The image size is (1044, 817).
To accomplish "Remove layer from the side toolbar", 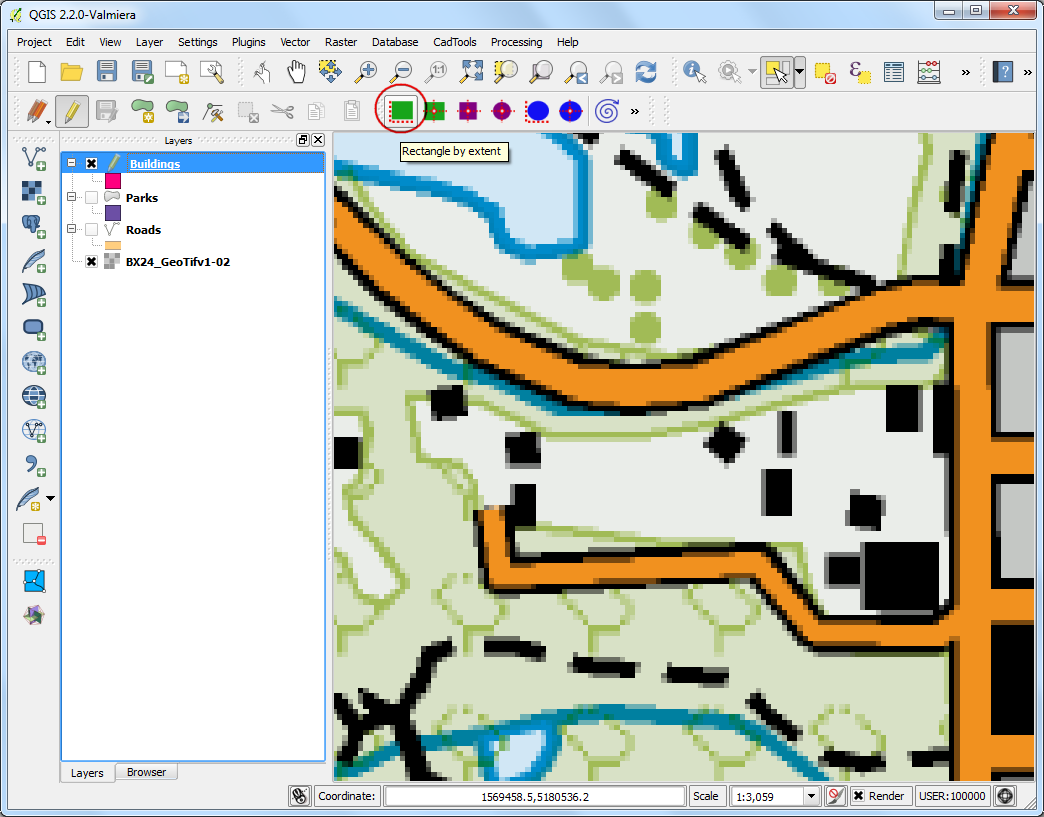I will (x=33, y=534).
